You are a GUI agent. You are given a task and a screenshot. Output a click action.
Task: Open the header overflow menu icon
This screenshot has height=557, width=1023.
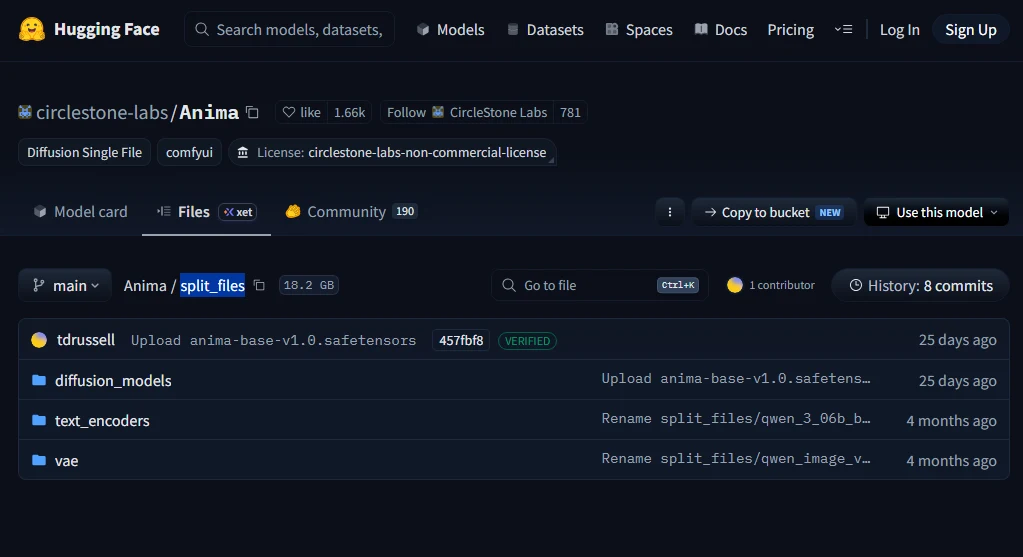tap(844, 29)
